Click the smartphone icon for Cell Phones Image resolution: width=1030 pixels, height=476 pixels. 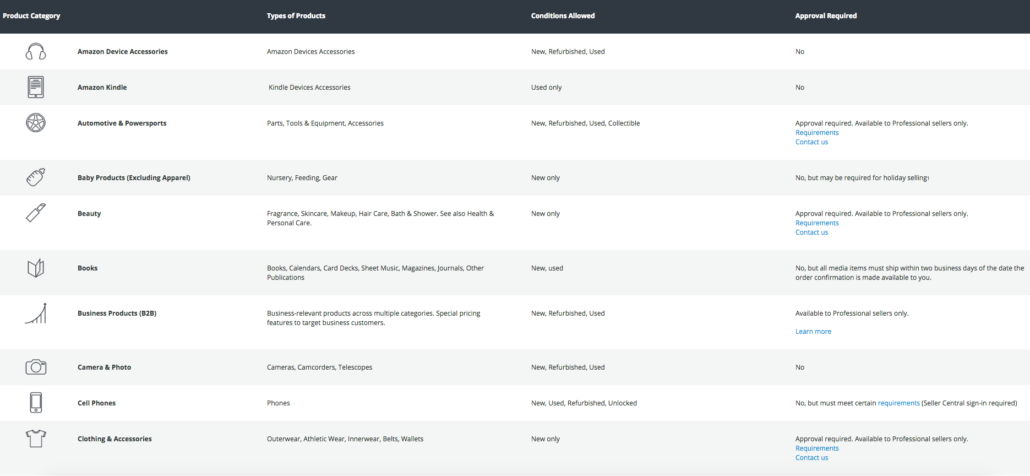(35, 402)
